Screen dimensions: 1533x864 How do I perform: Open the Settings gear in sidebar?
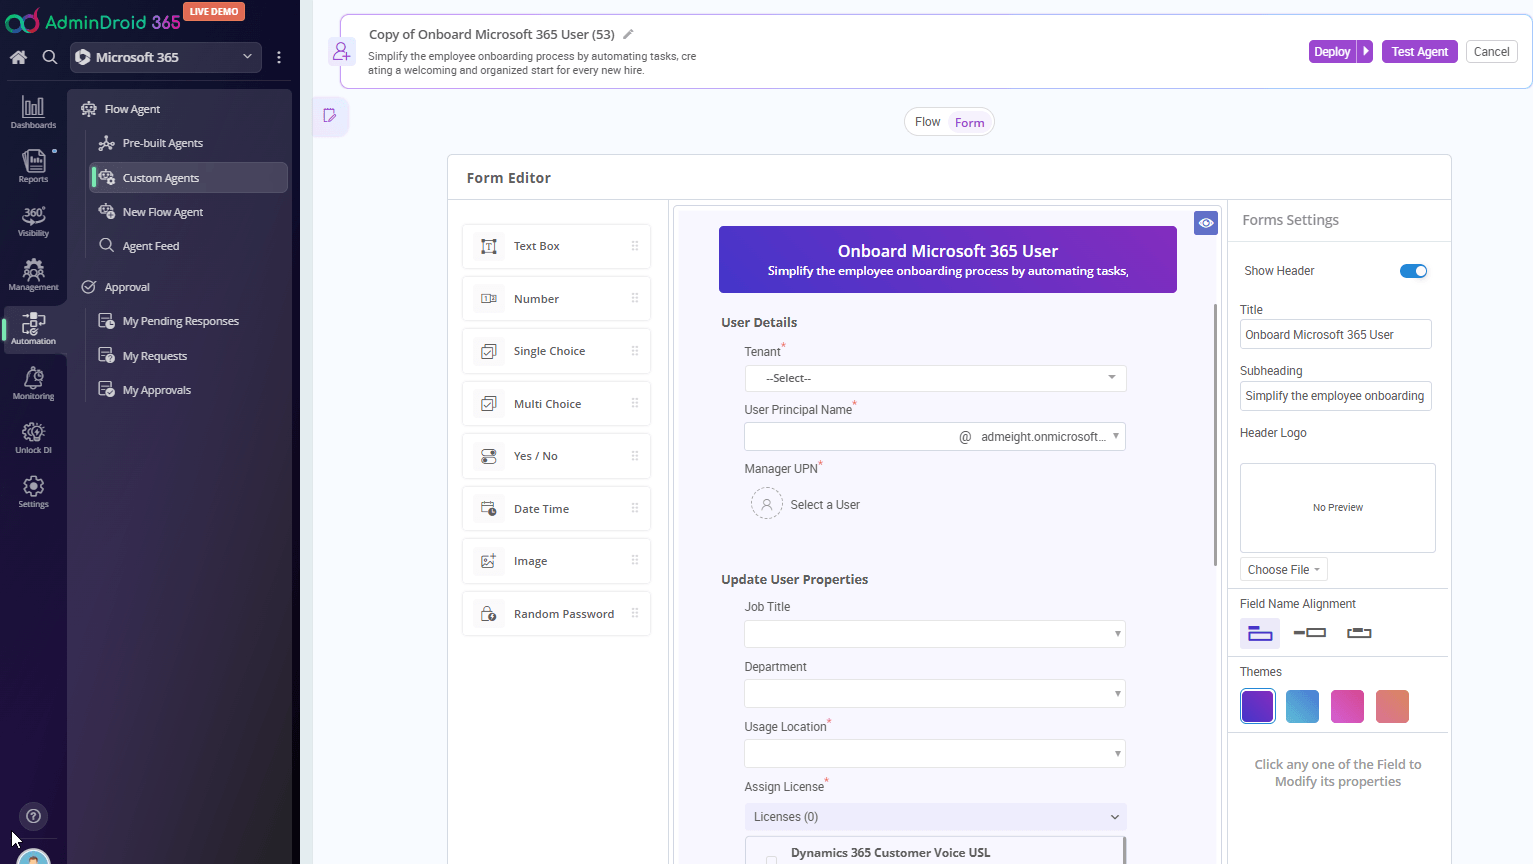click(x=33, y=491)
